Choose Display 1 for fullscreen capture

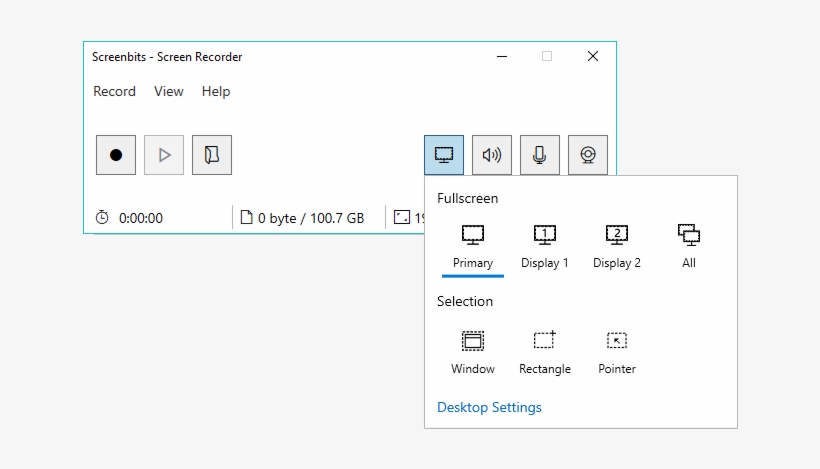point(544,247)
